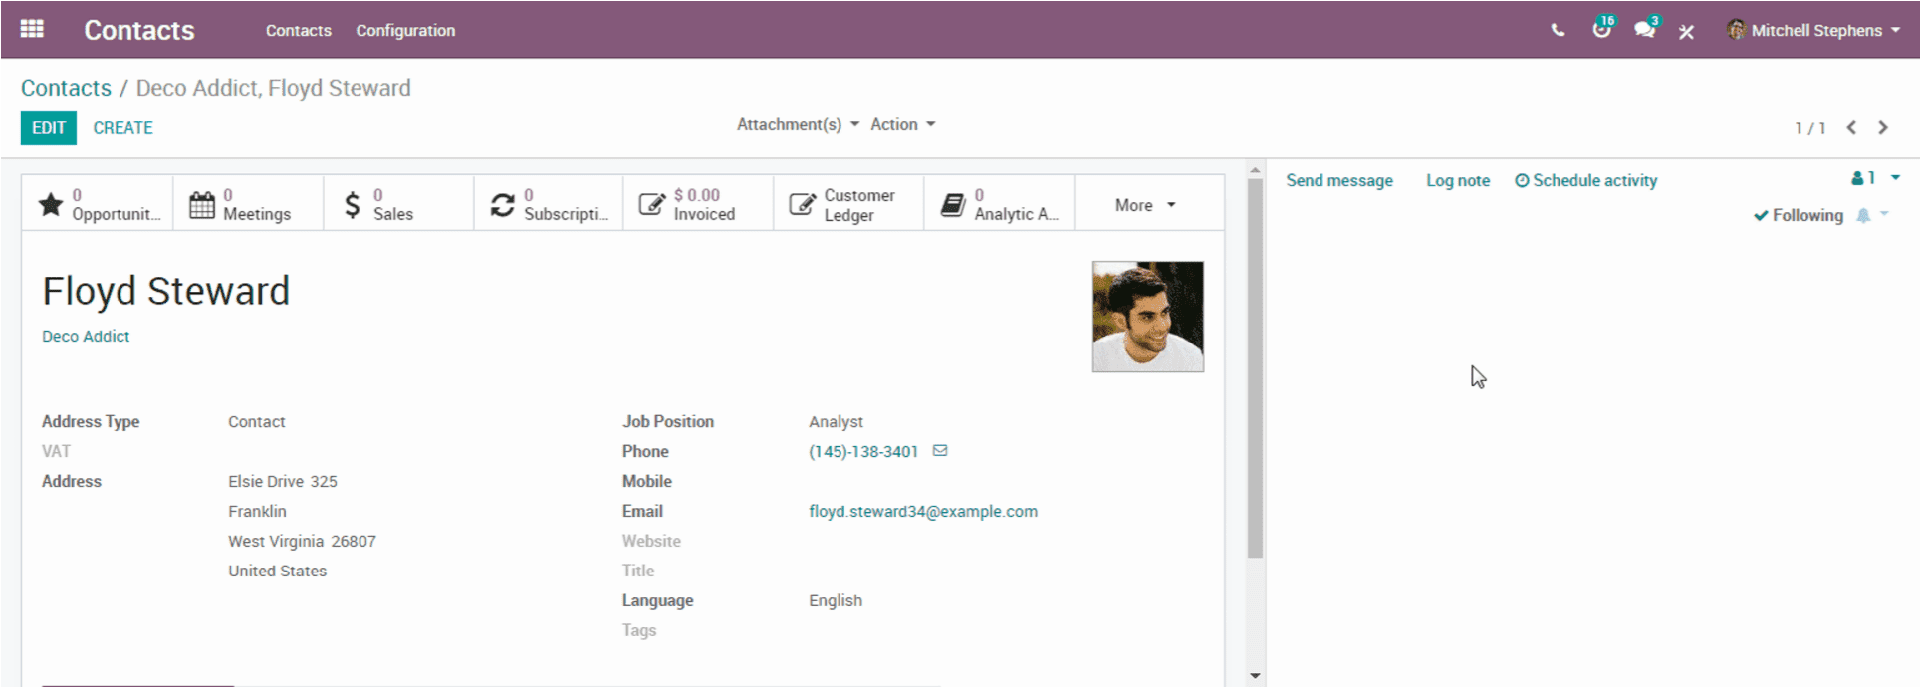Open the Meetings calendar icon
The height and width of the screenshot is (687, 1920).
[202, 204]
